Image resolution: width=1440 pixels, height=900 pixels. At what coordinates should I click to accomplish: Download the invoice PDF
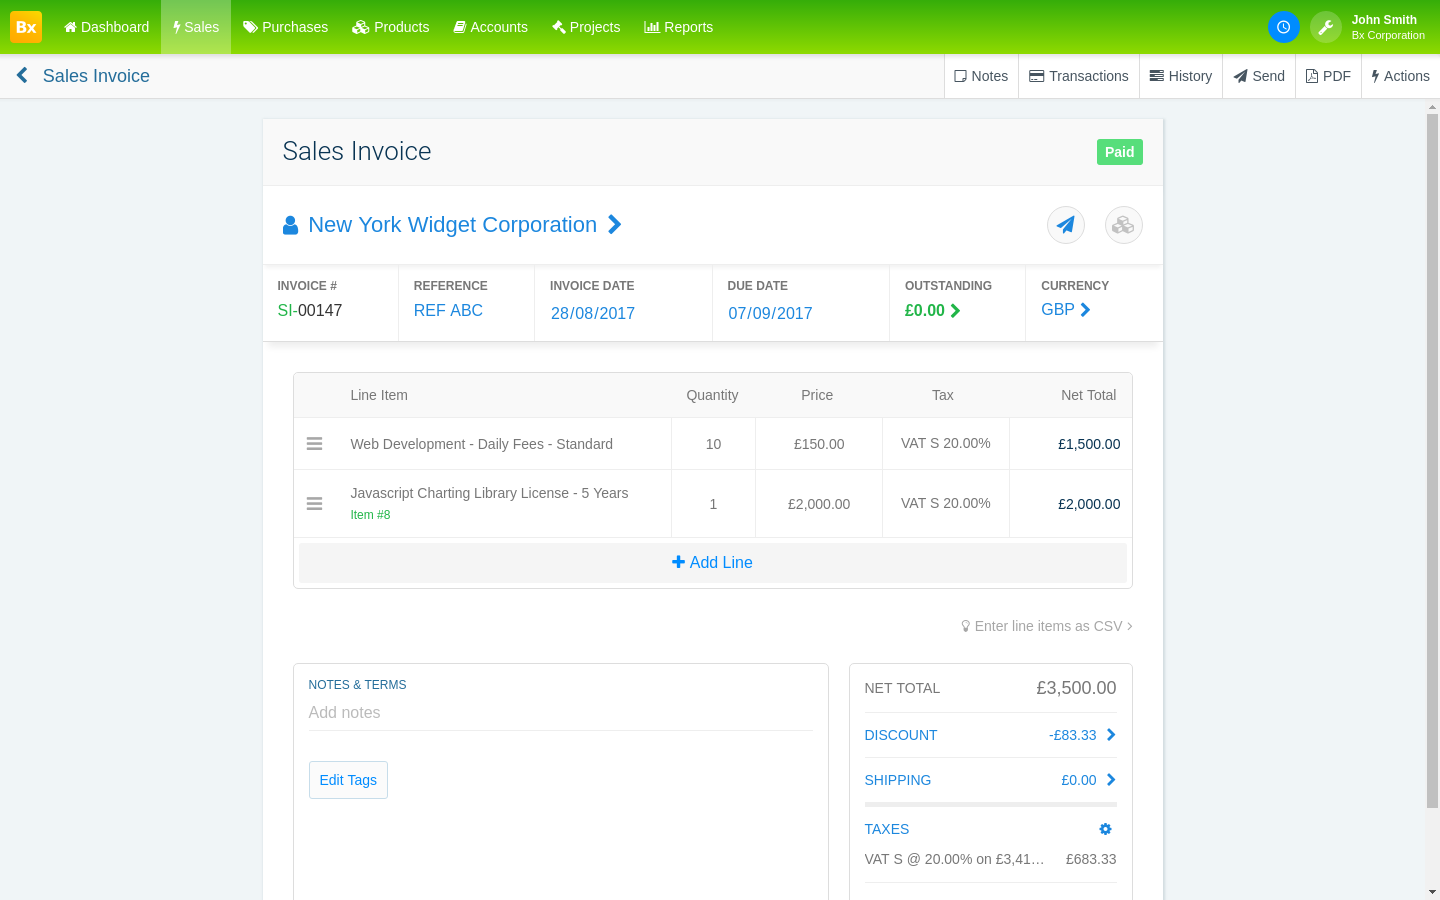[1328, 76]
